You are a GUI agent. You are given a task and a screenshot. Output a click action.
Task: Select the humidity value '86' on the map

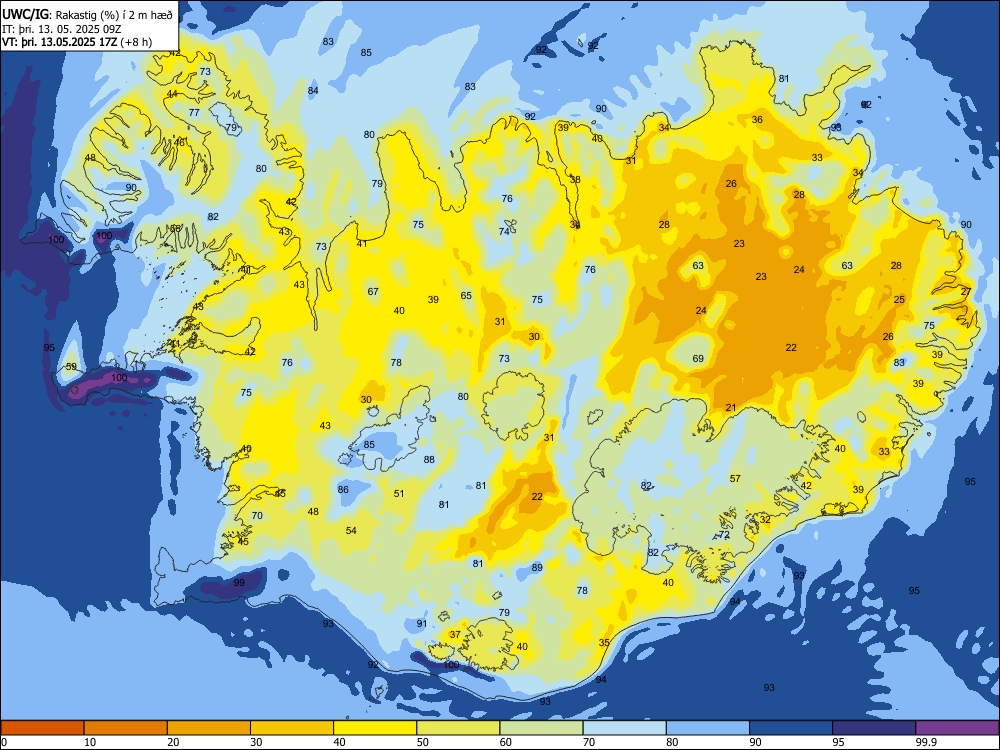[343, 489]
